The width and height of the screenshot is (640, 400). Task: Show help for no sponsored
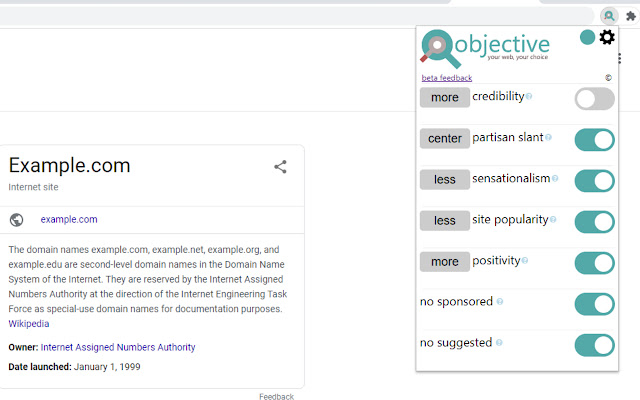point(500,302)
